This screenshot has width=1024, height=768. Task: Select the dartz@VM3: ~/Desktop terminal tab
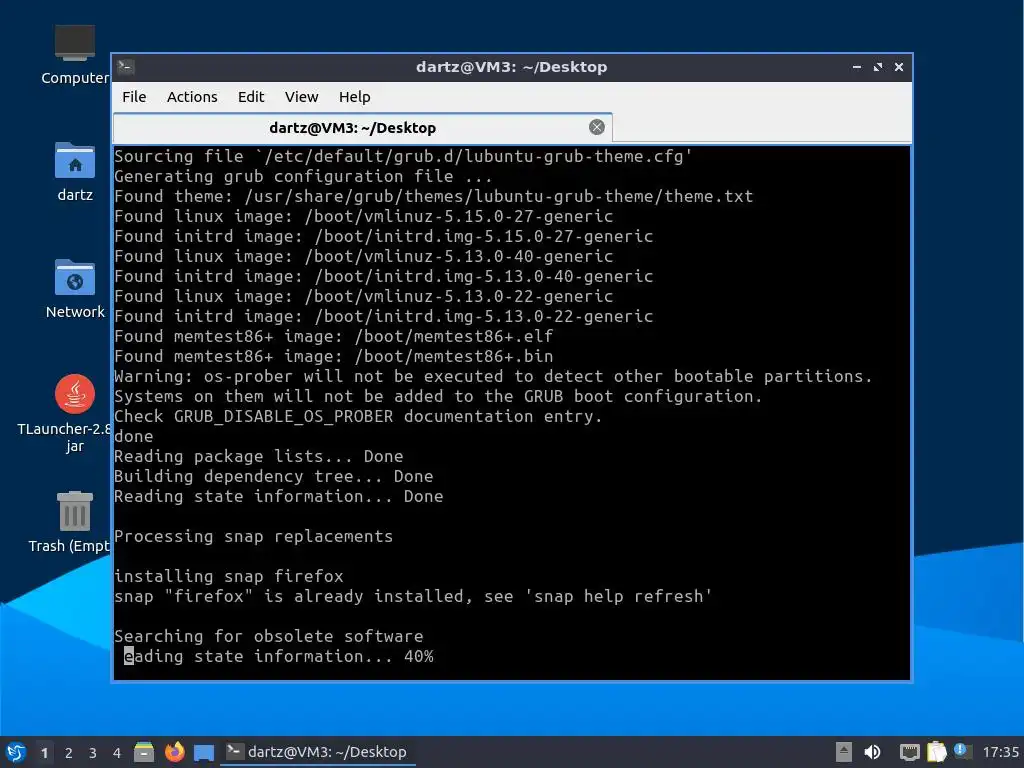pyautogui.click(x=362, y=127)
